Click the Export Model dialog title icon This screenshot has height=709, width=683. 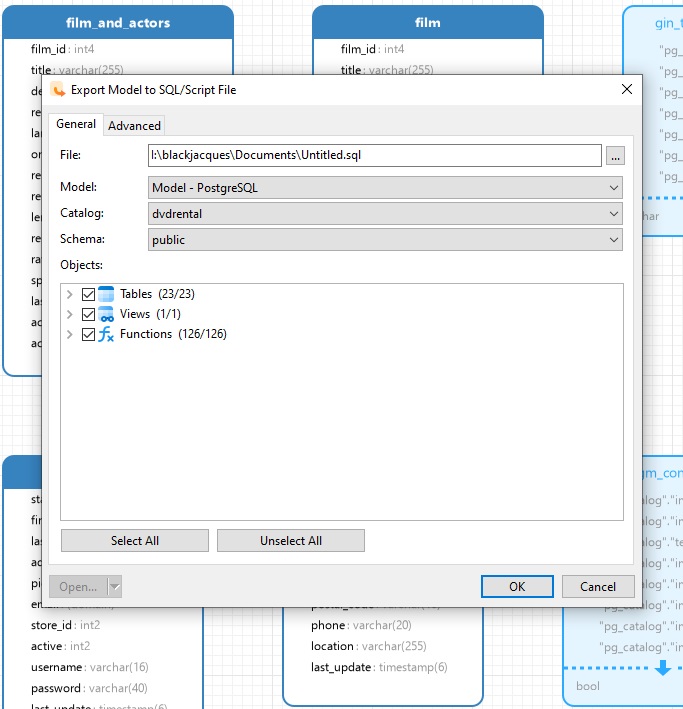tap(57, 90)
